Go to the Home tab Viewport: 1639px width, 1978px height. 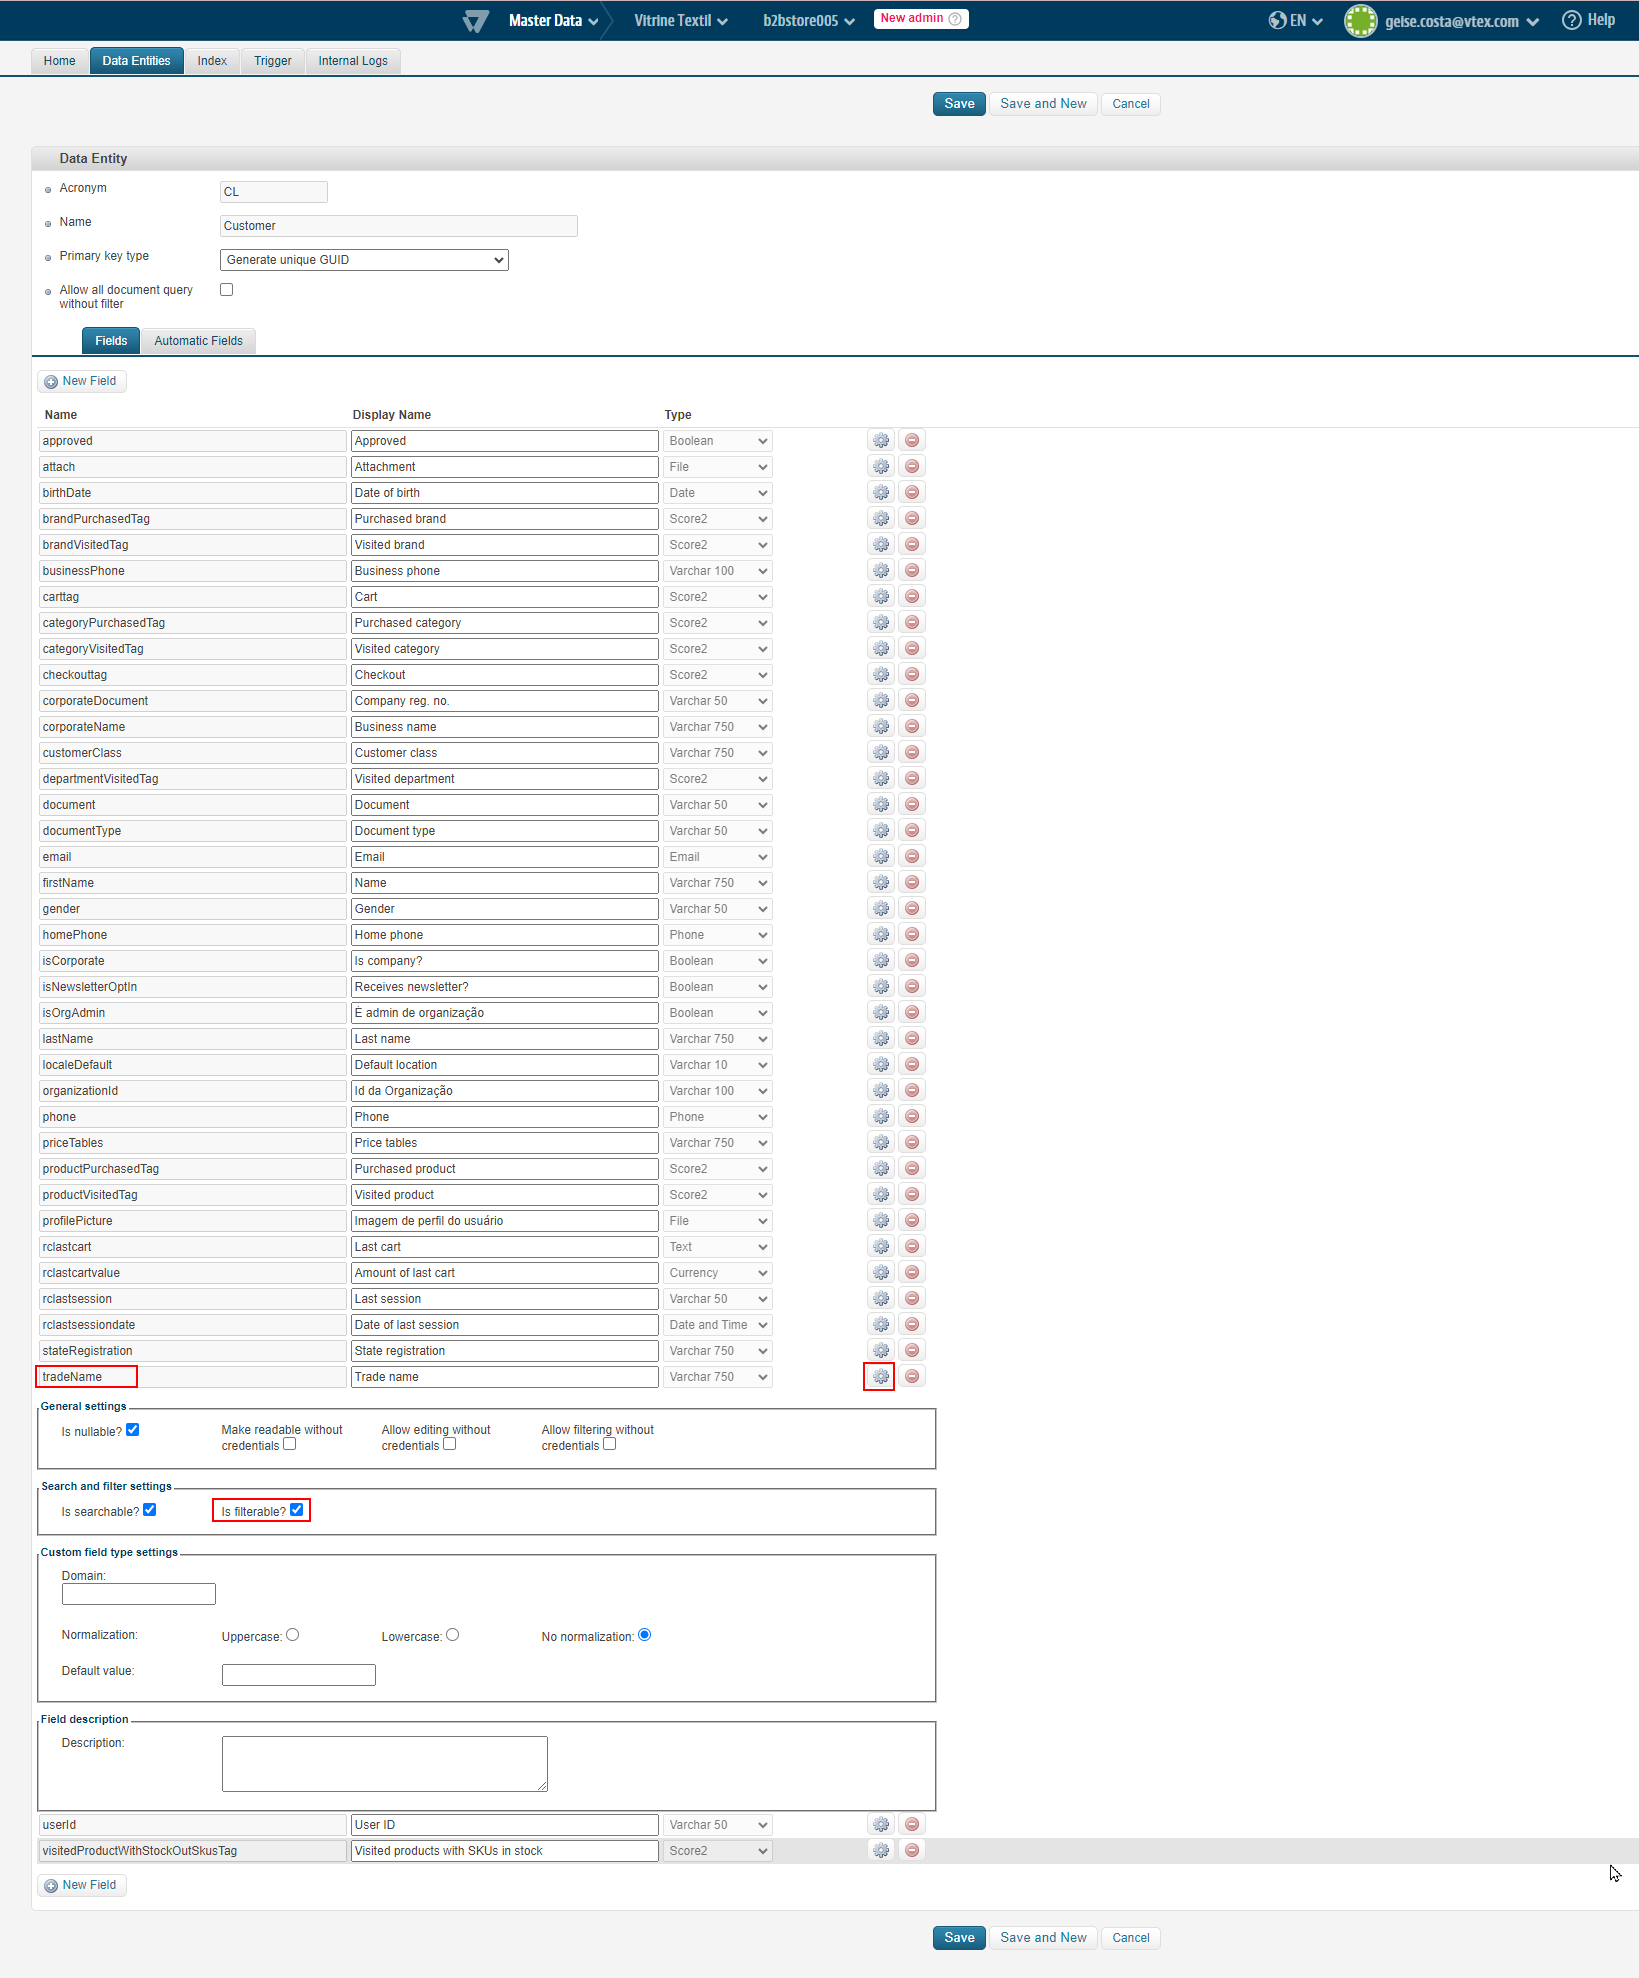coord(60,61)
